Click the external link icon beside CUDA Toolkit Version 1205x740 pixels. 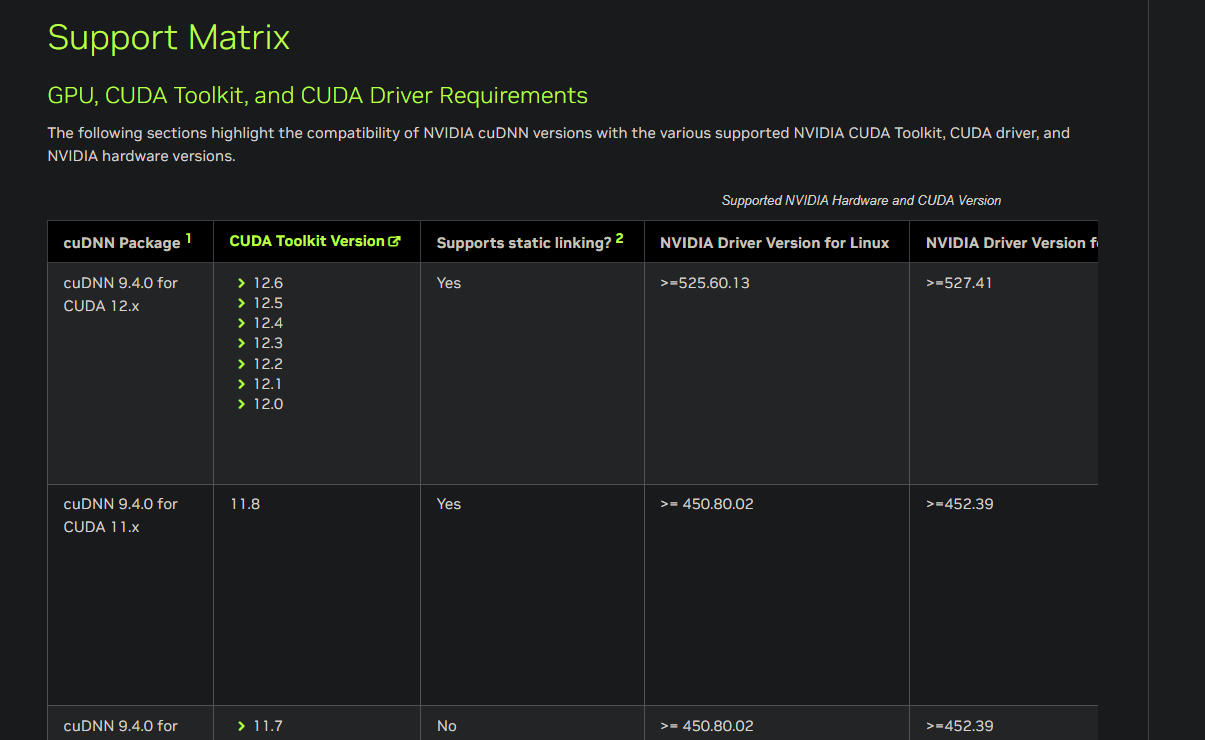(395, 241)
